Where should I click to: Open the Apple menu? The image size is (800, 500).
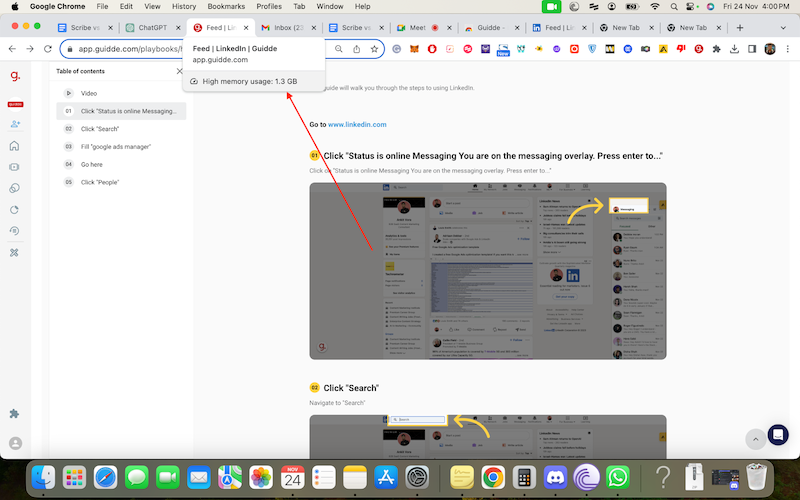[15, 6]
